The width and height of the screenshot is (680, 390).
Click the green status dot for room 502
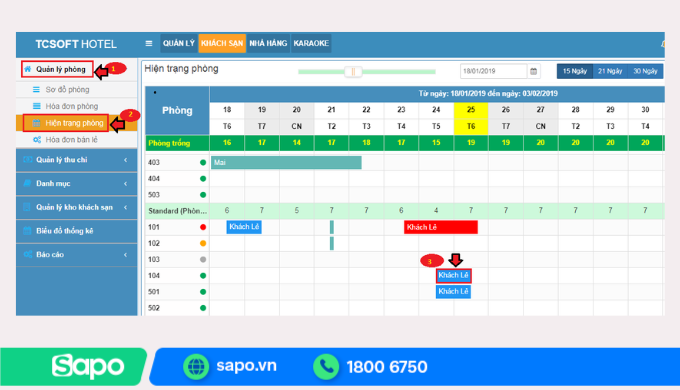click(x=203, y=308)
